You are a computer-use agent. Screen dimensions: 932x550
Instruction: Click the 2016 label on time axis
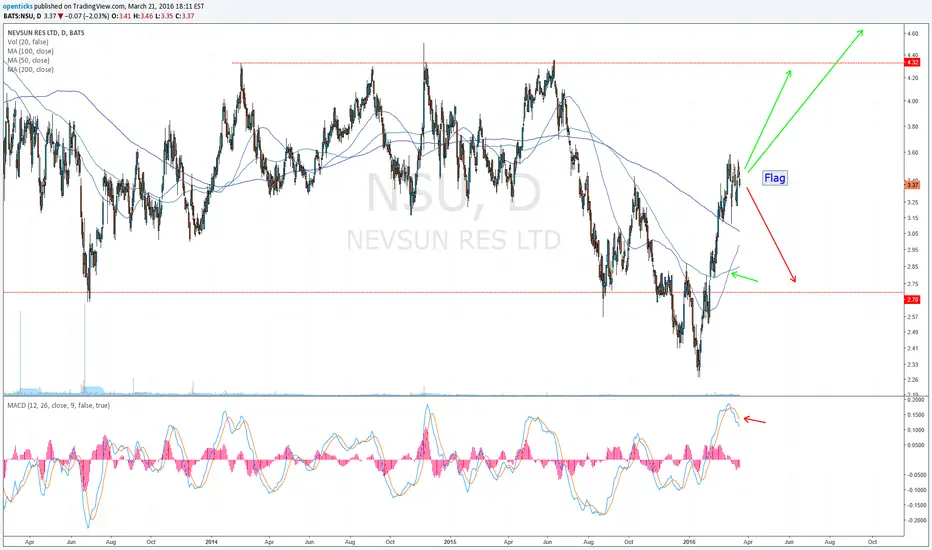tap(689, 542)
